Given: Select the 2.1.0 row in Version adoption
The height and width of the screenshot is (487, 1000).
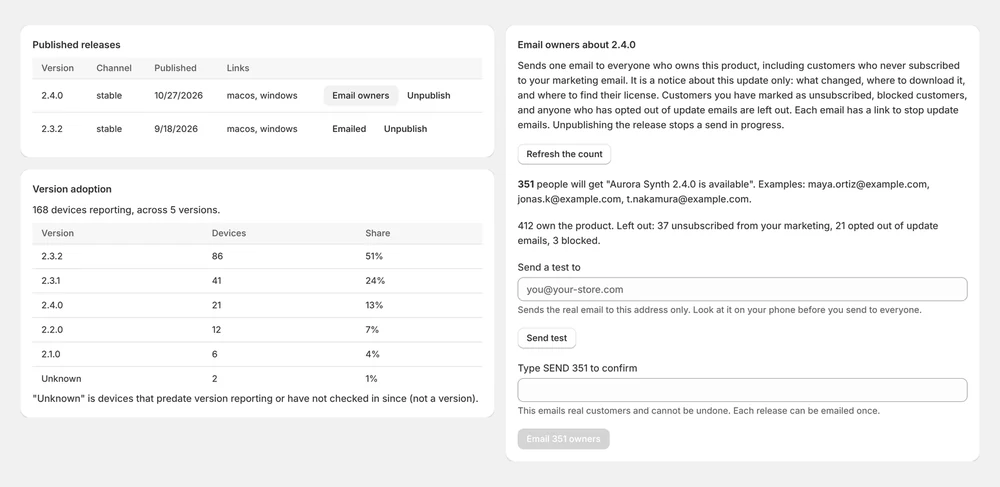Looking at the screenshot, I should (x=258, y=354).
